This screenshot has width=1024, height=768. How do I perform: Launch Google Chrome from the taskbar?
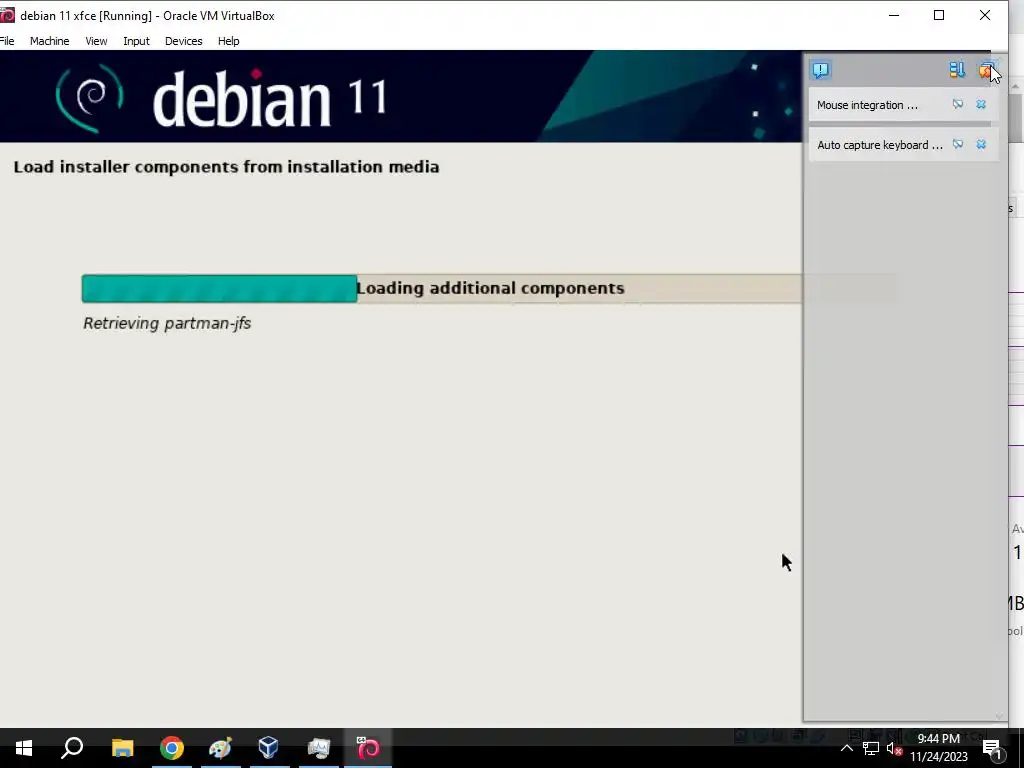click(x=172, y=748)
